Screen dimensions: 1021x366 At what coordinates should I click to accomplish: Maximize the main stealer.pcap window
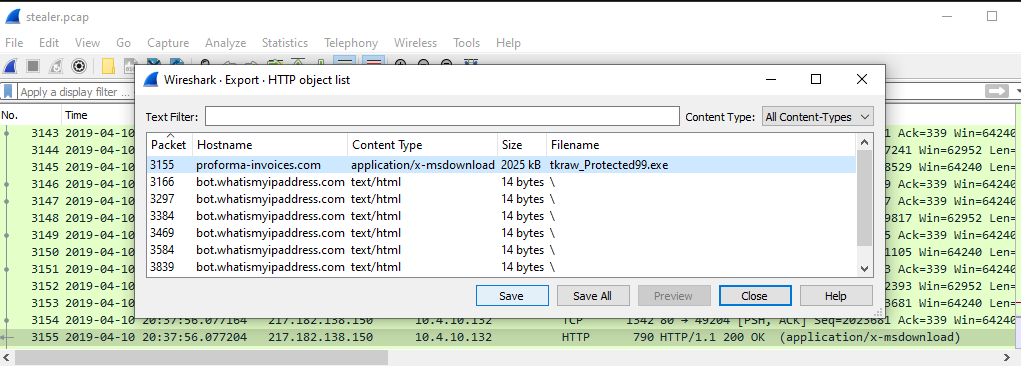992,16
